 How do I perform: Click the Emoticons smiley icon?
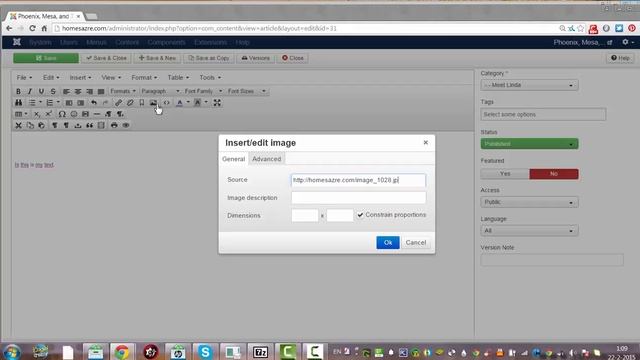[x=73, y=114]
